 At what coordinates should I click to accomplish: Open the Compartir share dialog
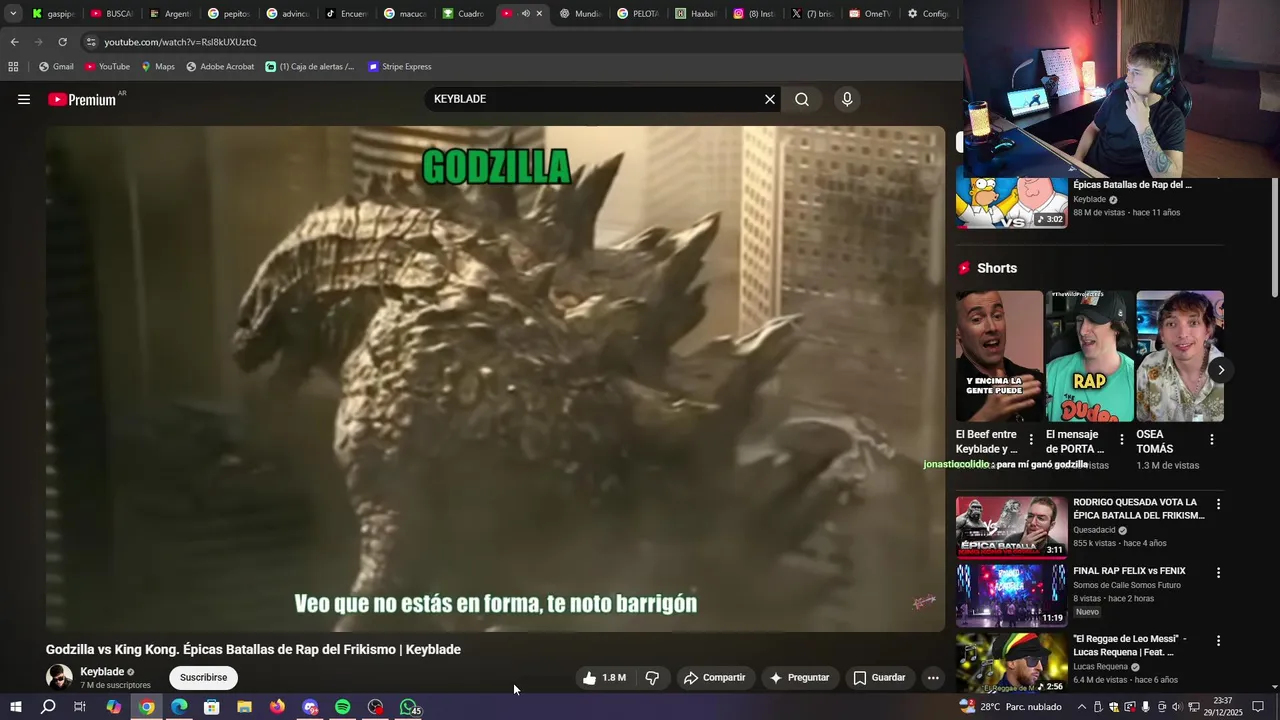click(x=714, y=678)
